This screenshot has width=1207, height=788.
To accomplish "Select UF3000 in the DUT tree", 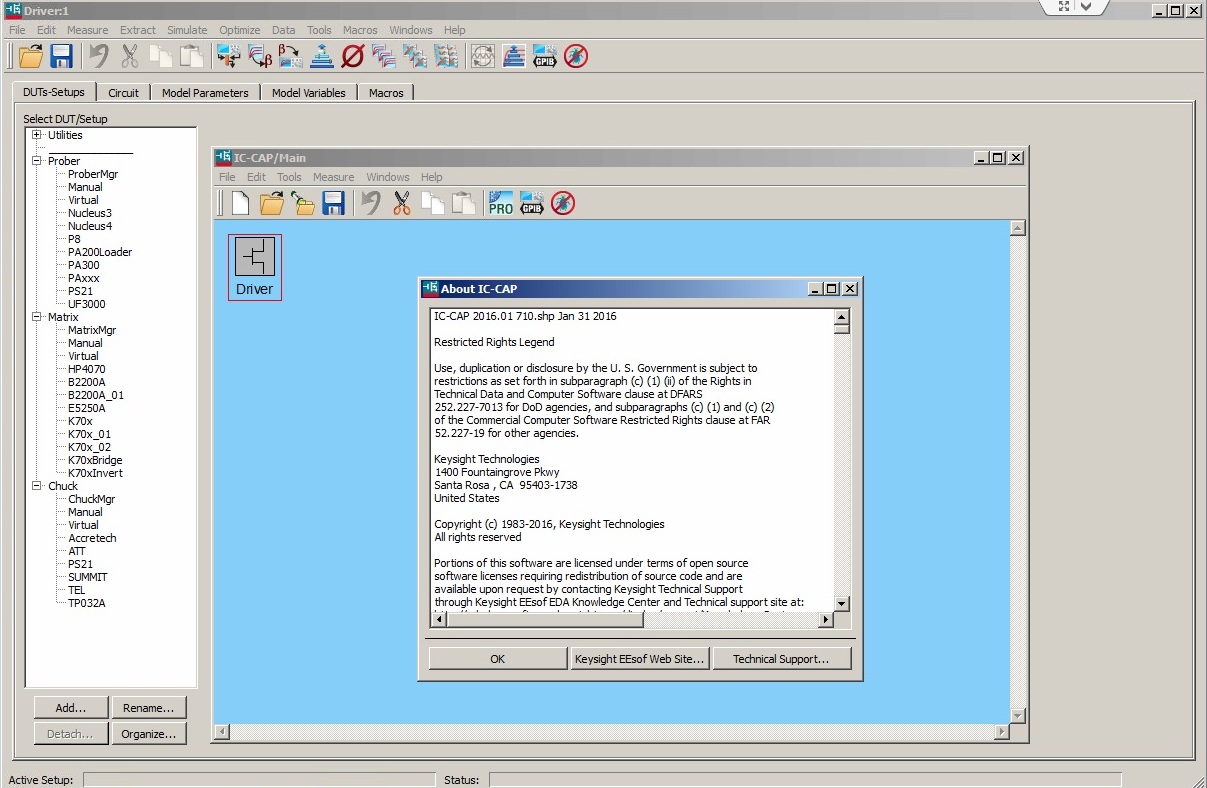I will (x=87, y=304).
